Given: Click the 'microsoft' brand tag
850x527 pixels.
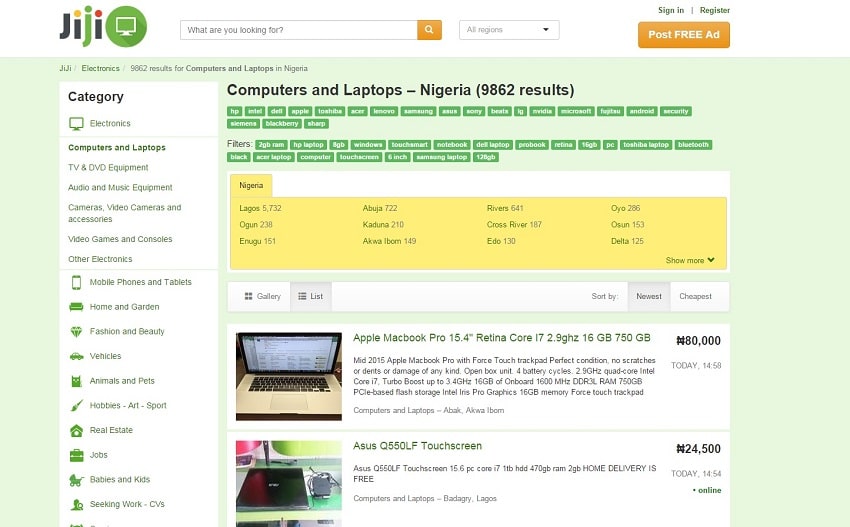Looking at the screenshot, I should [x=576, y=111].
